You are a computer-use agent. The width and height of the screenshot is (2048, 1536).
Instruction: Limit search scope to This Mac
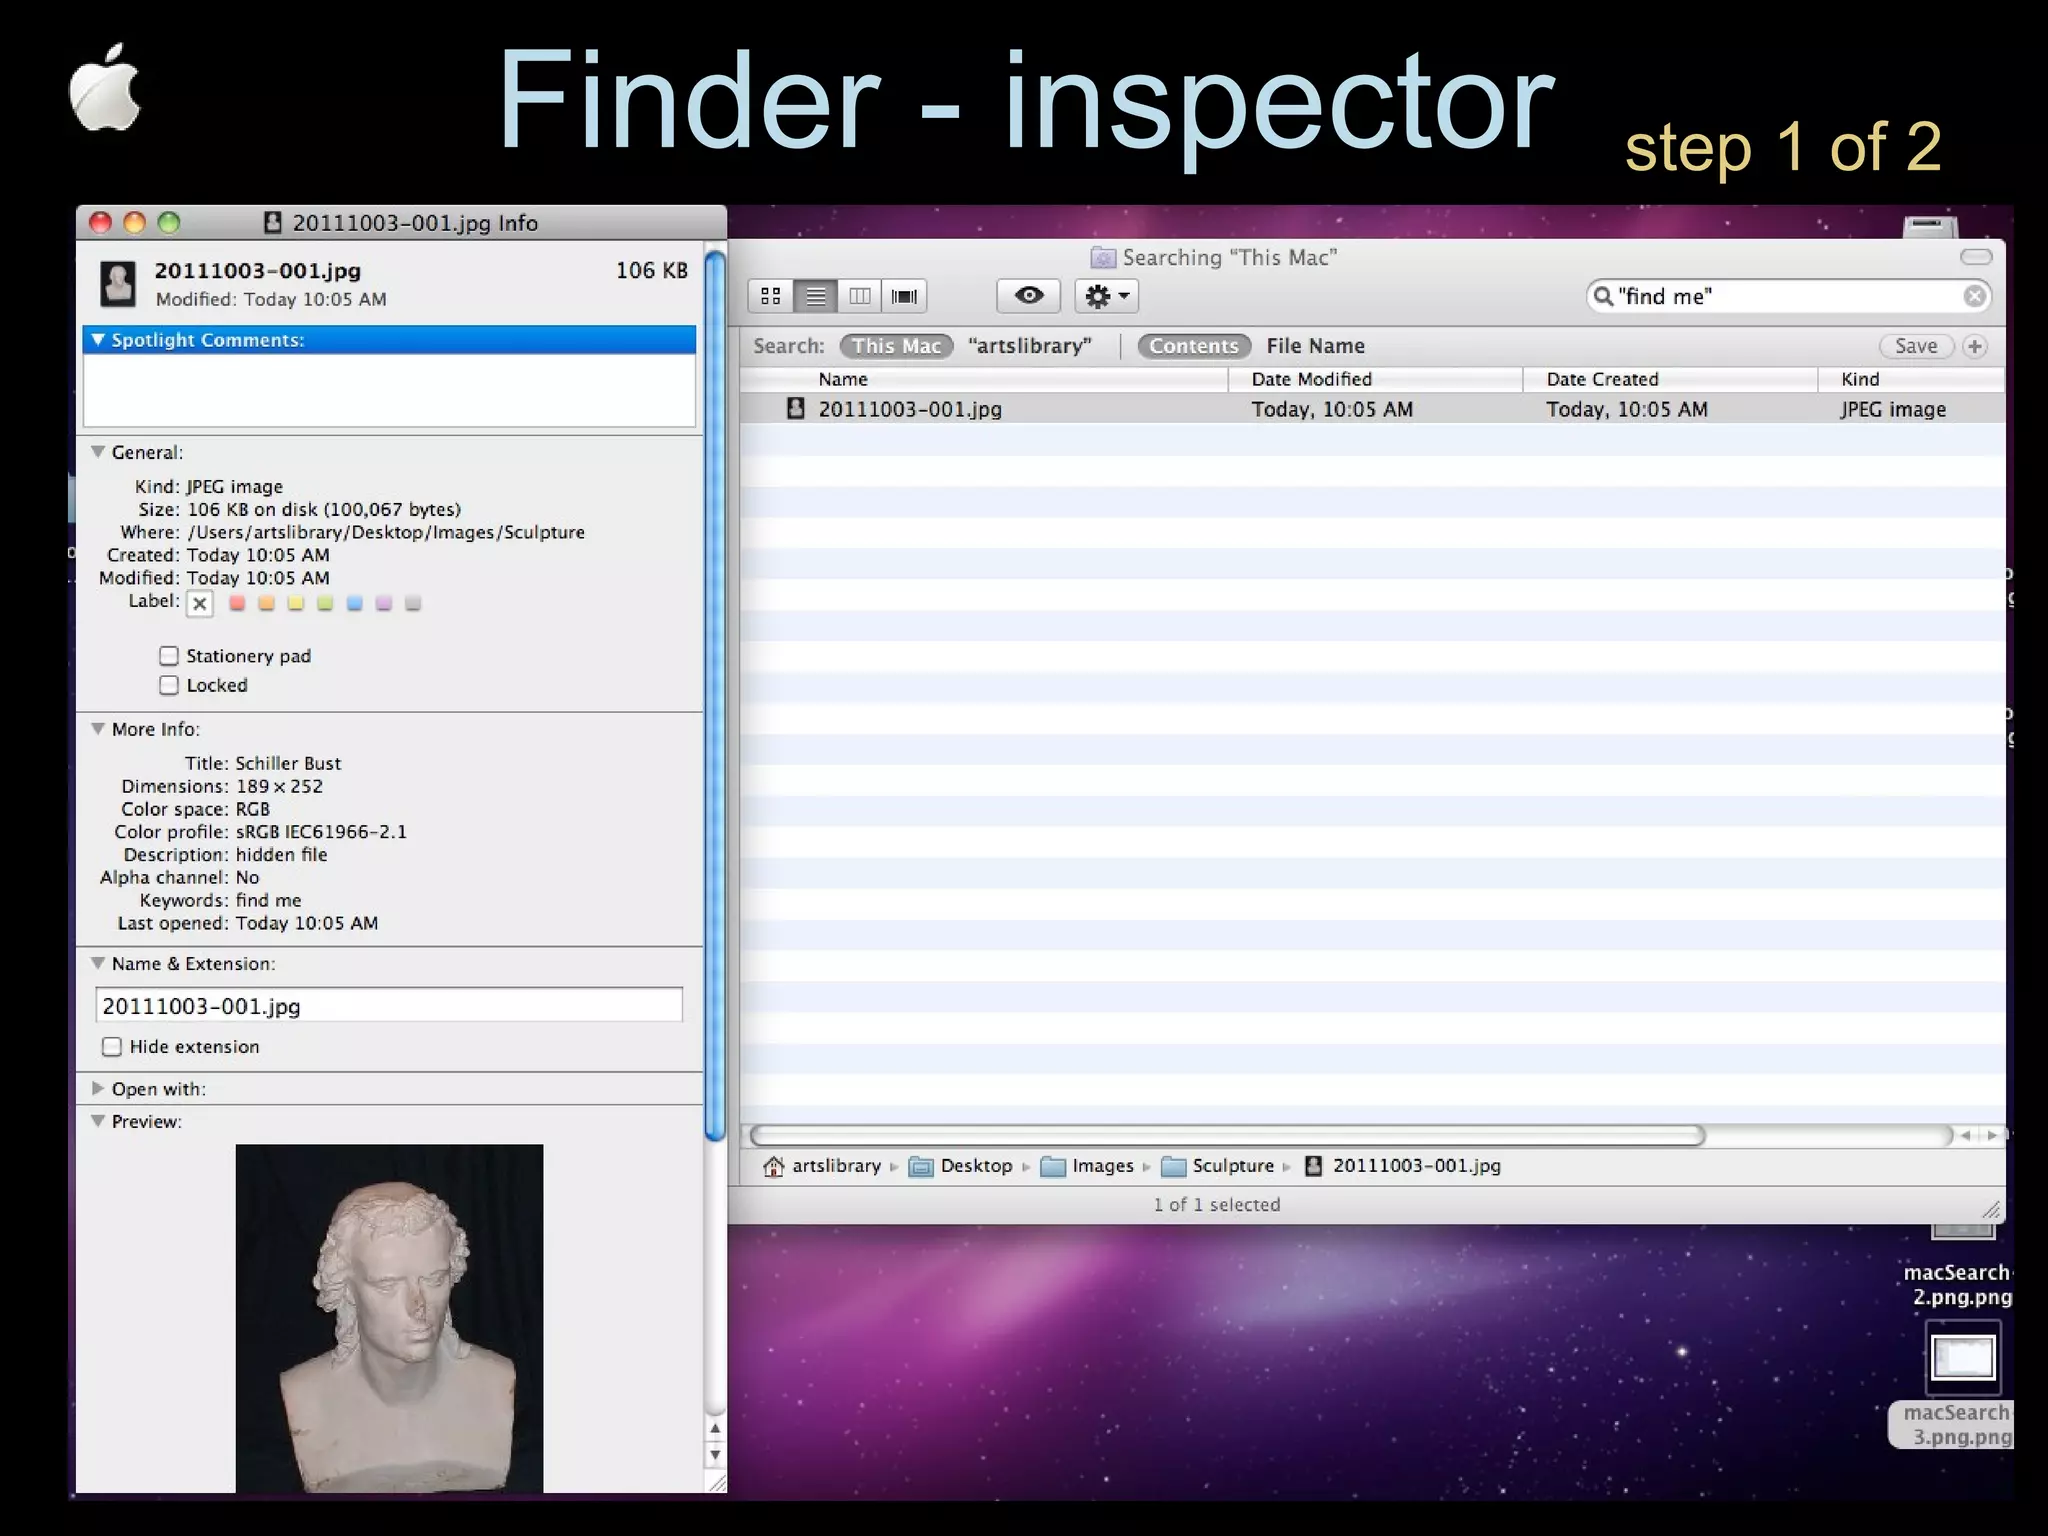point(897,346)
